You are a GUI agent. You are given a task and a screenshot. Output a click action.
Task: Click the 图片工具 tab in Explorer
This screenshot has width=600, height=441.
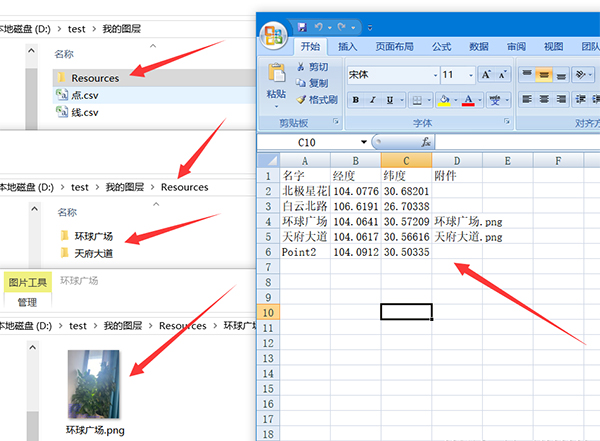pyautogui.click(x=27, y=283)
